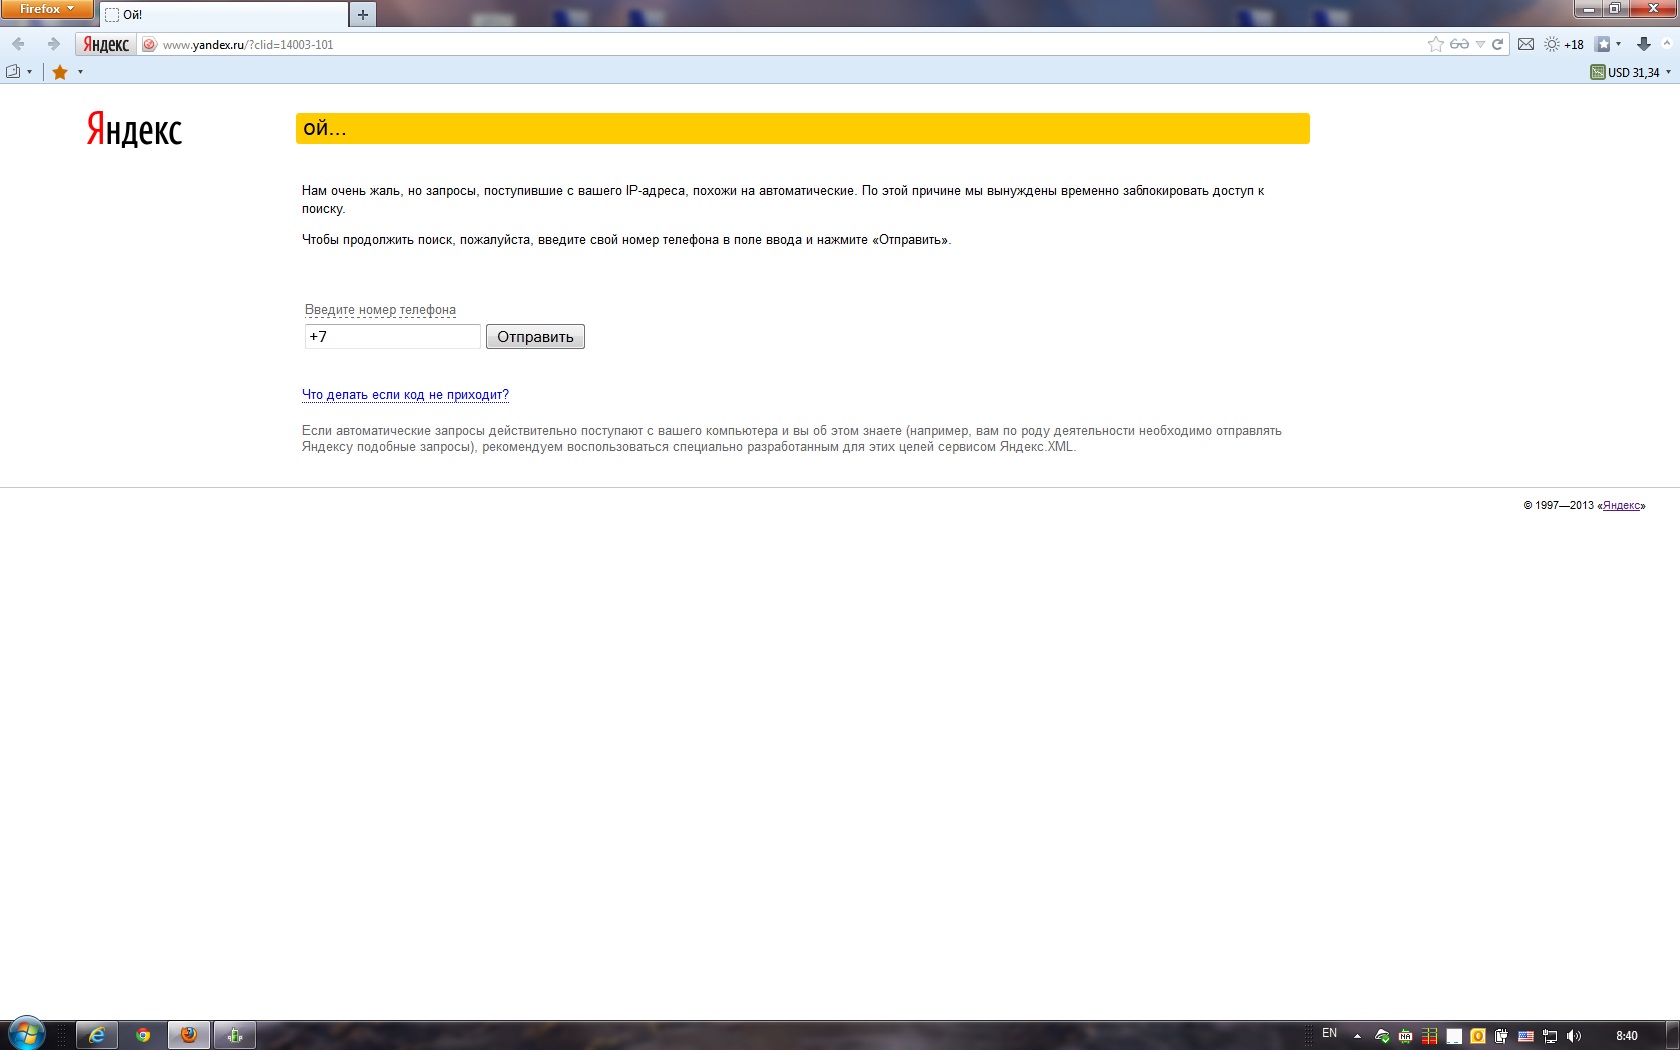Click the EN language indicator
Viewport: 1680px width, 1050px height.
(x=1329, y=1034)
